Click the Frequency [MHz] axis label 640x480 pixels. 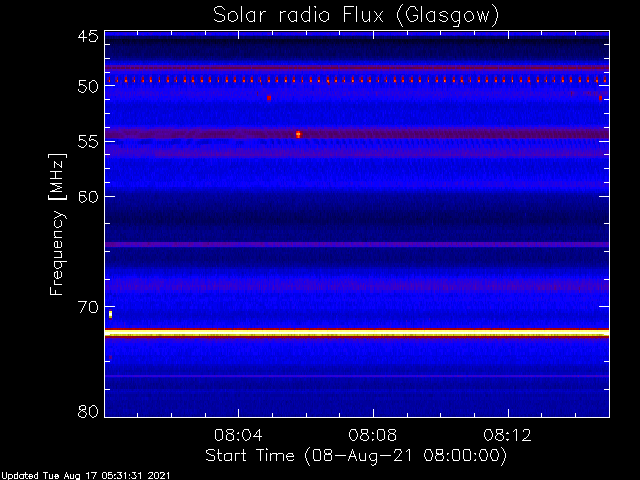click(56, 224)
